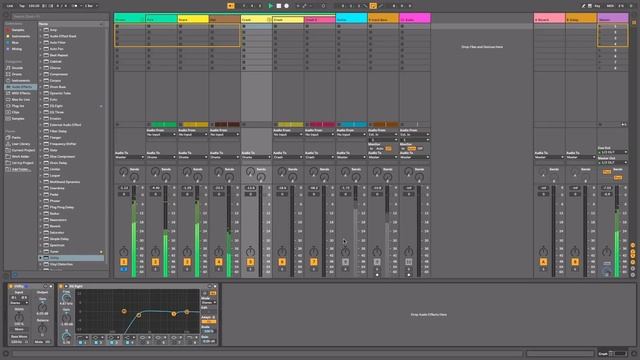Open track 1 Audio To dropdown
Image resolution: width=640 pixels, height=360 pixels.
point(130,157)
